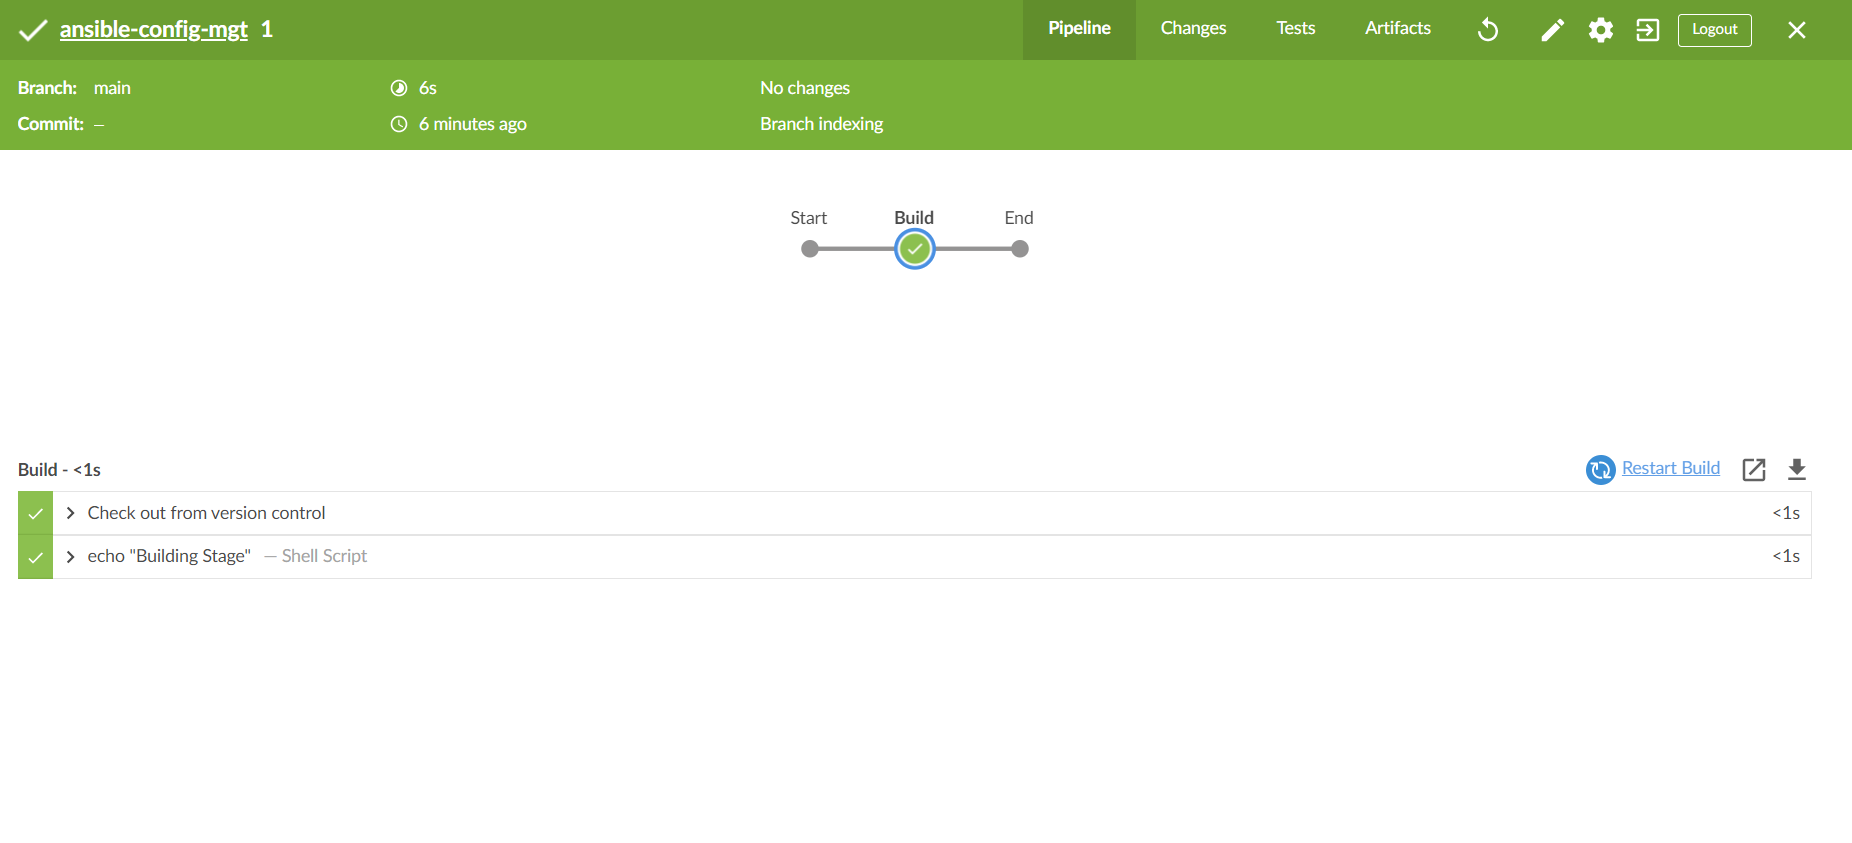Close the run details view
Viewport: 1852px width, 843px height.
tap(1797, 30)
